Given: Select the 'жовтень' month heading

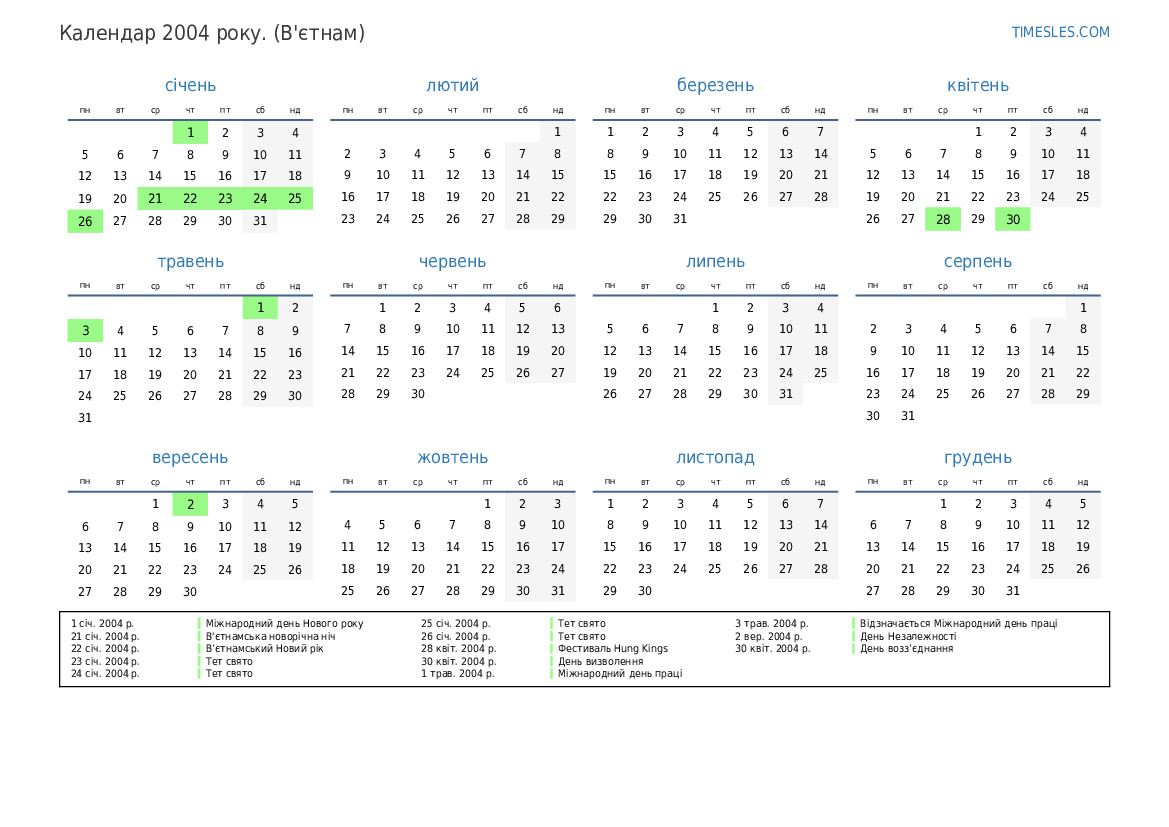Looking at the screenshot, I should pos(453,458).
